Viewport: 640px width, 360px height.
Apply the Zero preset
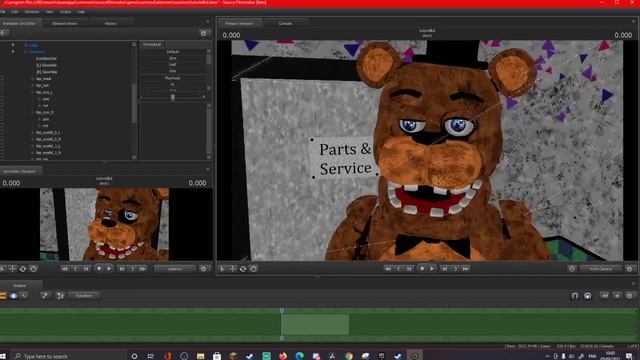point(173,58)
